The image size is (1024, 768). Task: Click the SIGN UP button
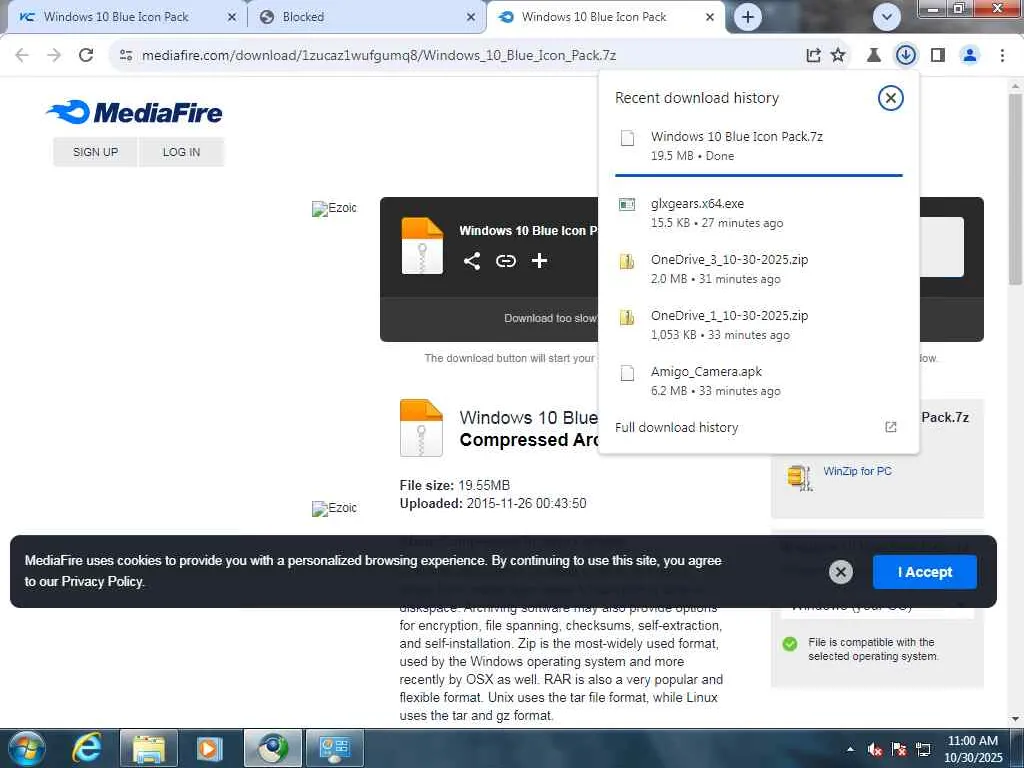95,152
